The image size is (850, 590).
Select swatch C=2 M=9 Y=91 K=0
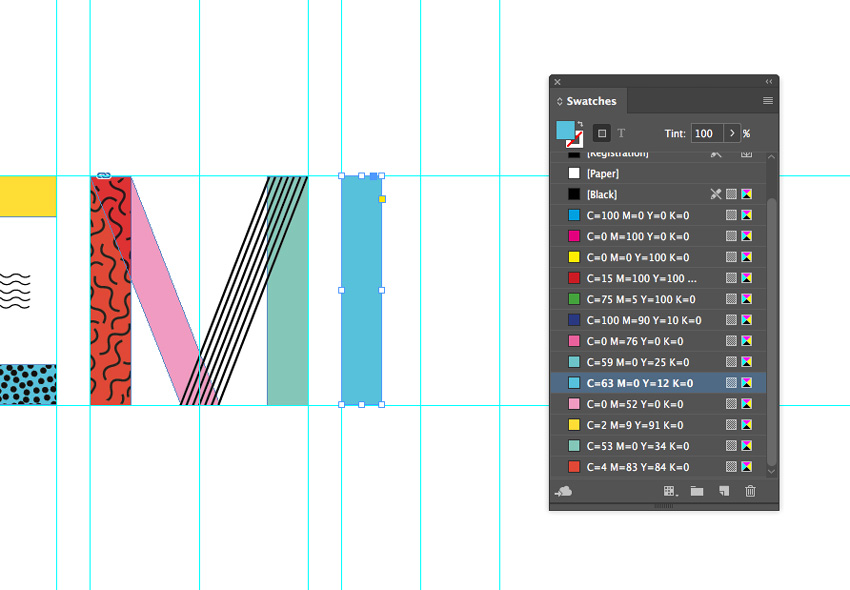[658, 425]
